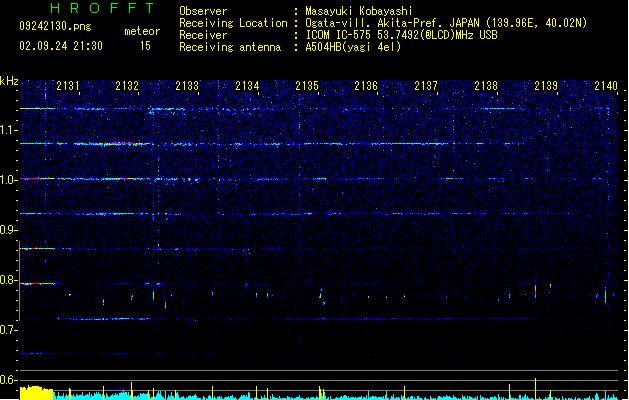Click the Receiver label
The height and width of the screenshot is (400, 629).
point(203,35)
